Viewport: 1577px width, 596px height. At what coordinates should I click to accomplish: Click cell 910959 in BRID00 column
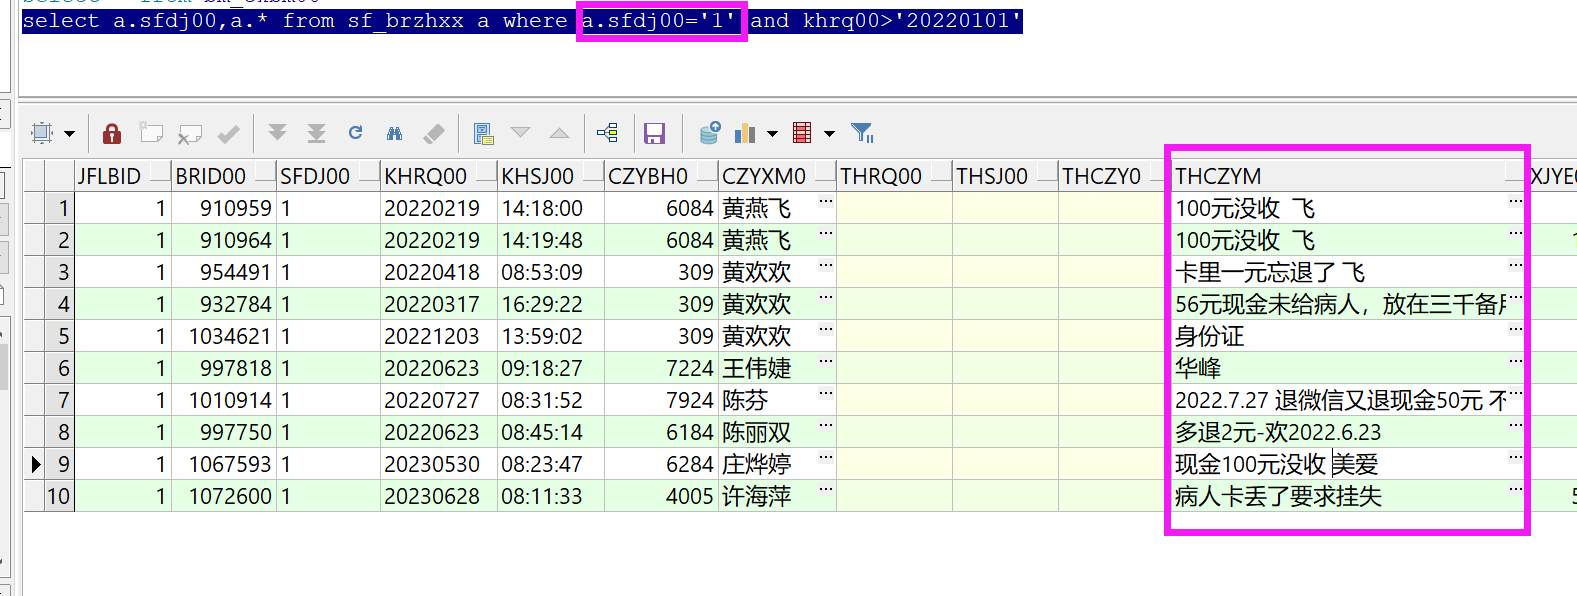(223, 208)
